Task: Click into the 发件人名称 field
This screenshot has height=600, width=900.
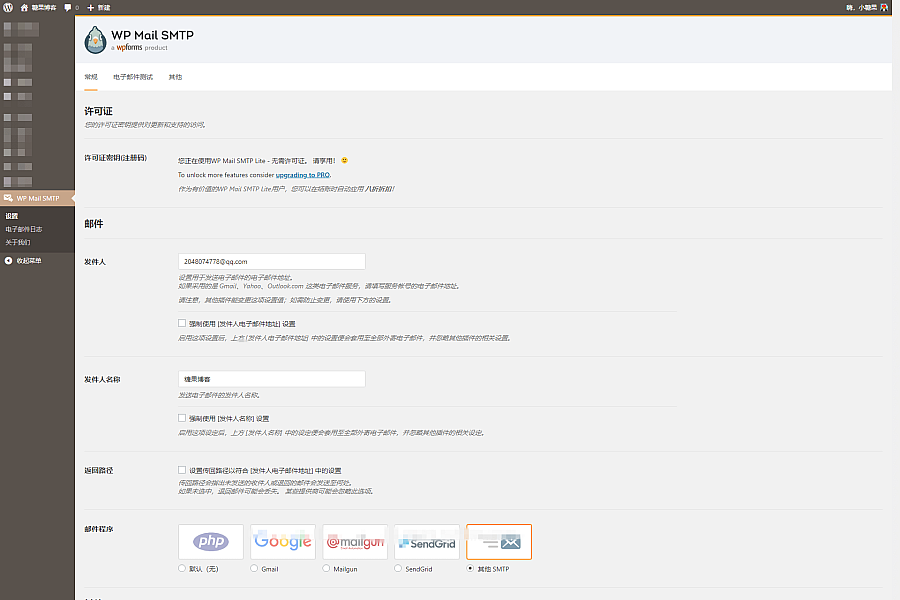Action: click(271, 379)
